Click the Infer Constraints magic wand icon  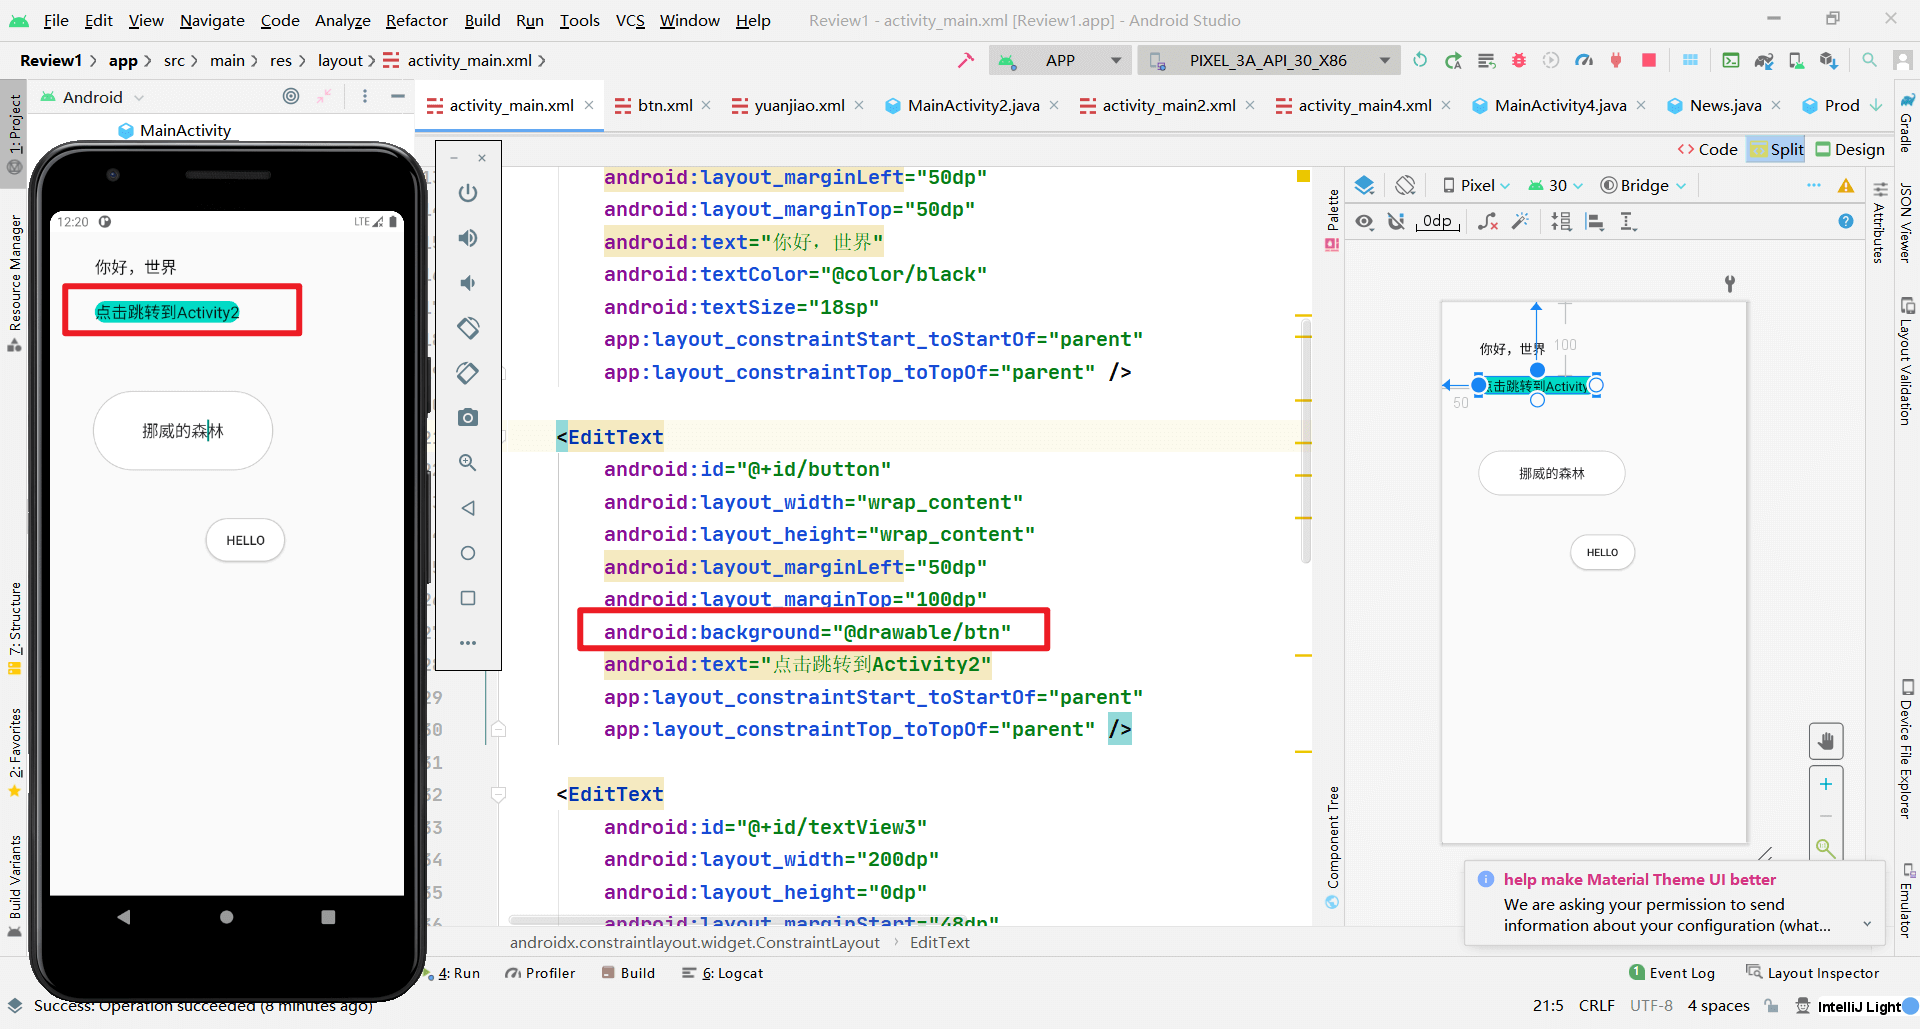pos(1521,222)
